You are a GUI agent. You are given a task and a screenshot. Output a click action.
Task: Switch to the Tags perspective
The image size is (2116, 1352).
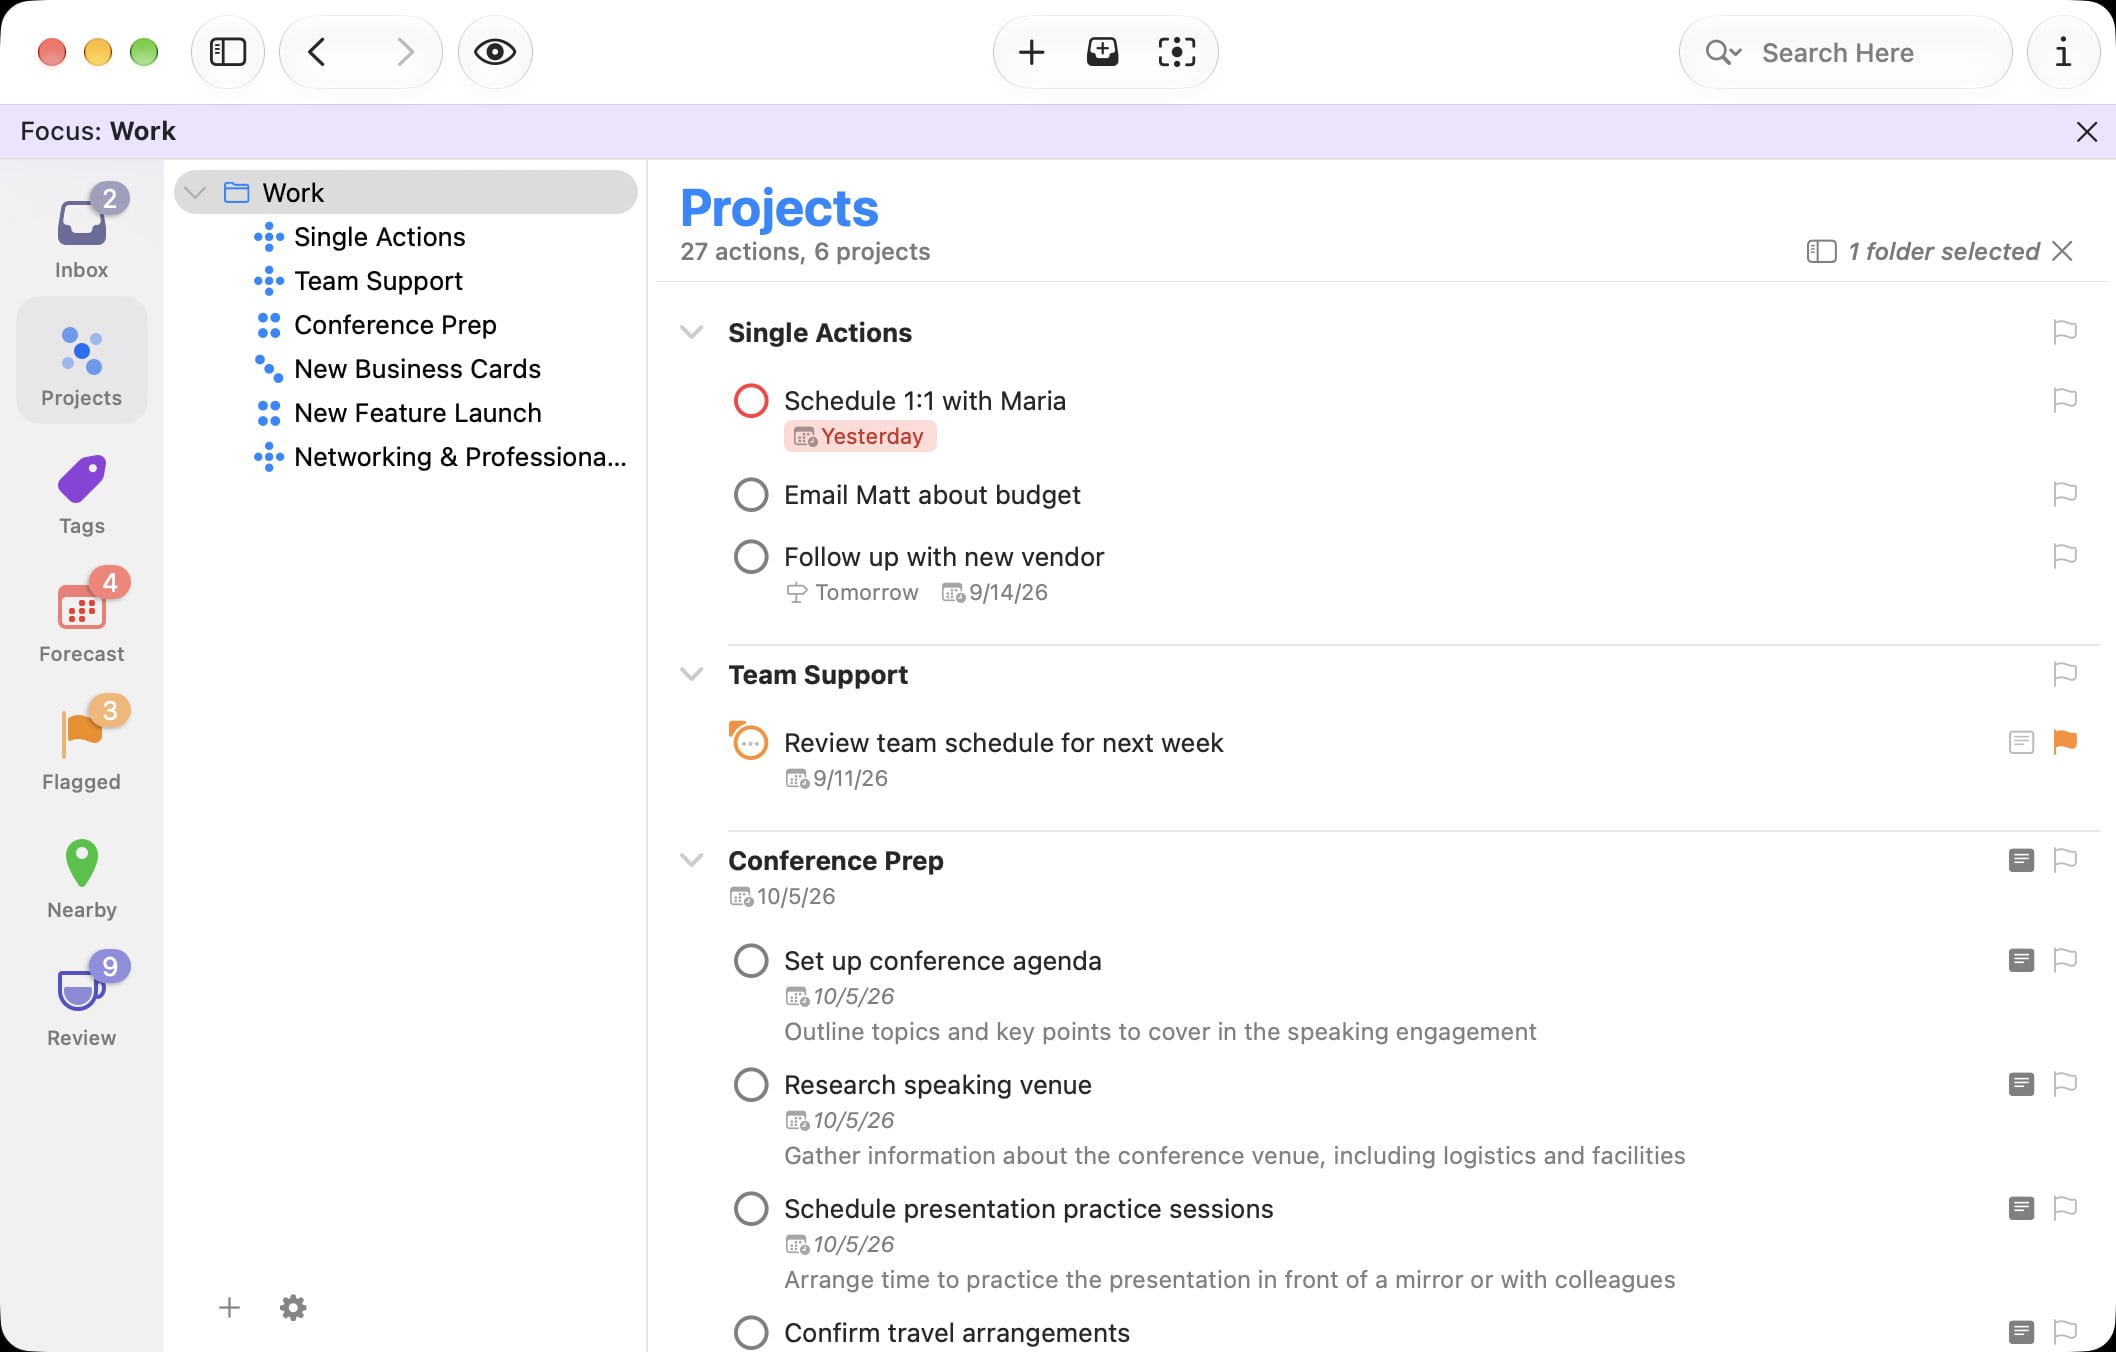(x=81, y=495)
